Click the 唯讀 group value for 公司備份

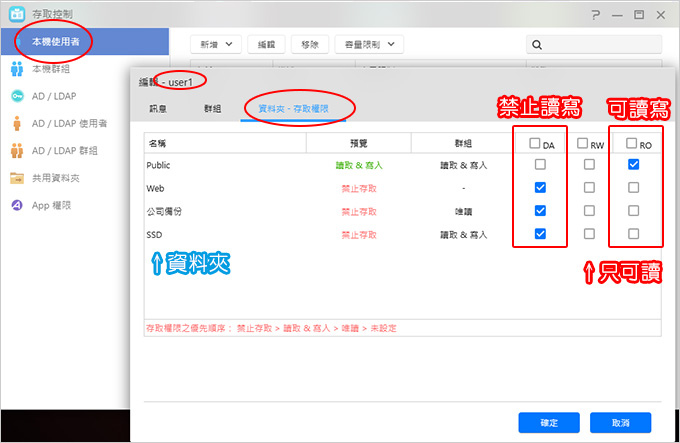click(x=463, y=212)
